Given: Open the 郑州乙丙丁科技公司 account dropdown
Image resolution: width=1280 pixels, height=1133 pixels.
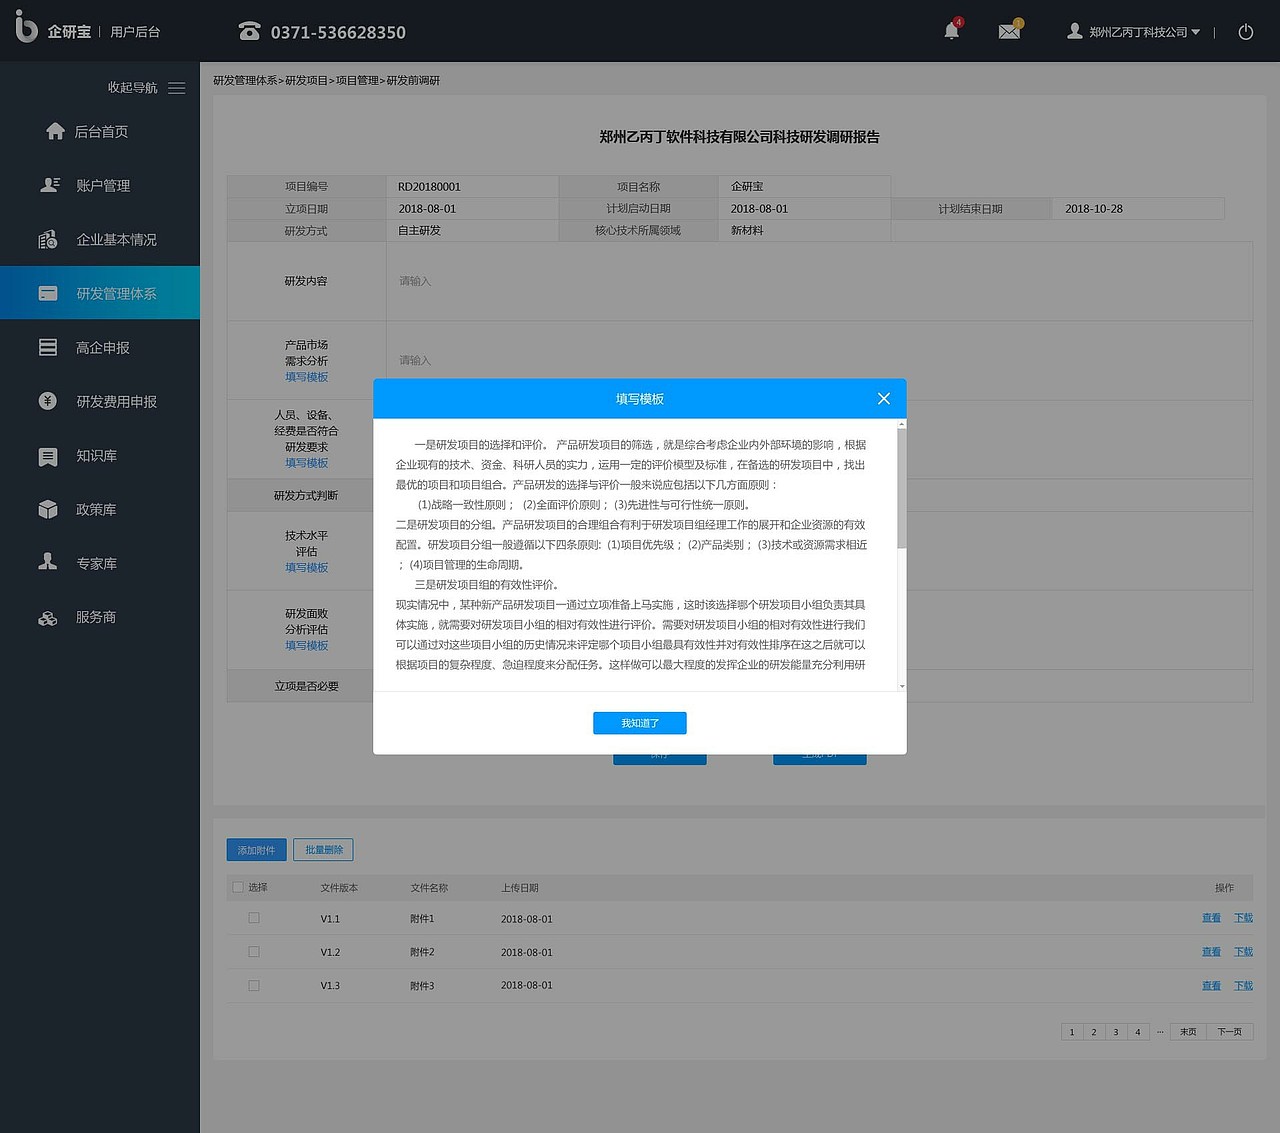Looking at the screenshot, I should tap(1144, 32).
